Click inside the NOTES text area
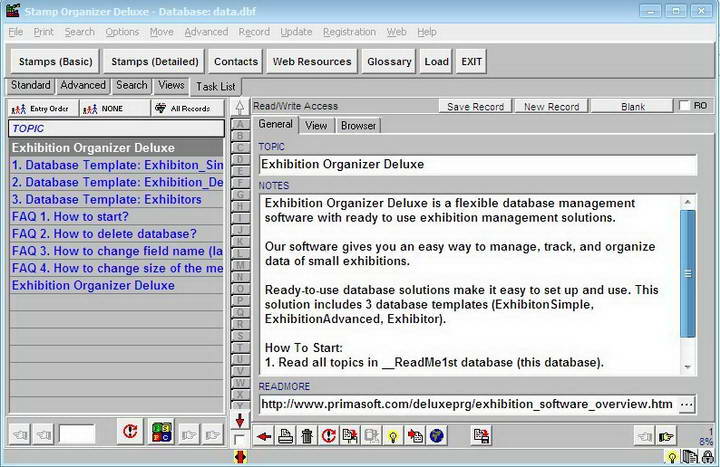This screenshot has width=720, height=467. point(470,283)
